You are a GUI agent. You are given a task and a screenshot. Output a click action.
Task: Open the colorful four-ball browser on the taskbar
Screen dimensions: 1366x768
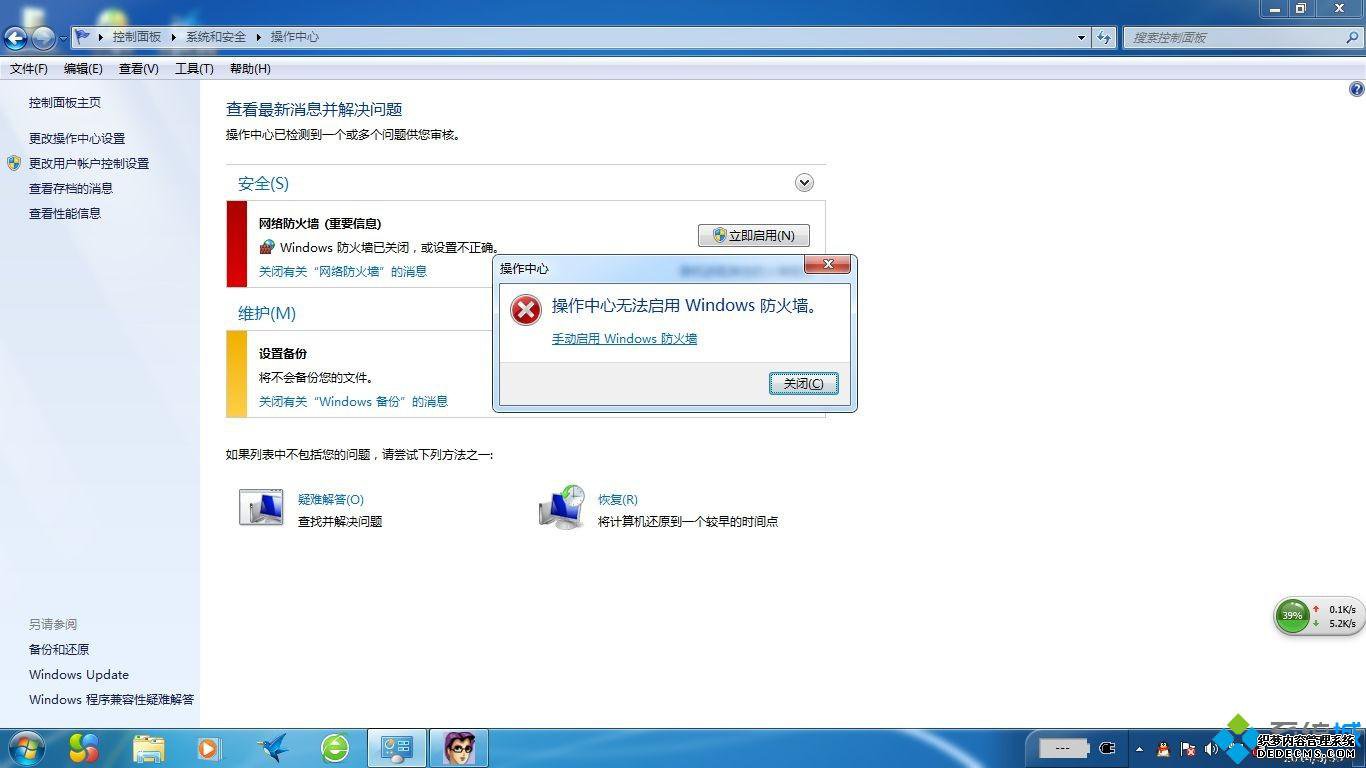point(84,747)
